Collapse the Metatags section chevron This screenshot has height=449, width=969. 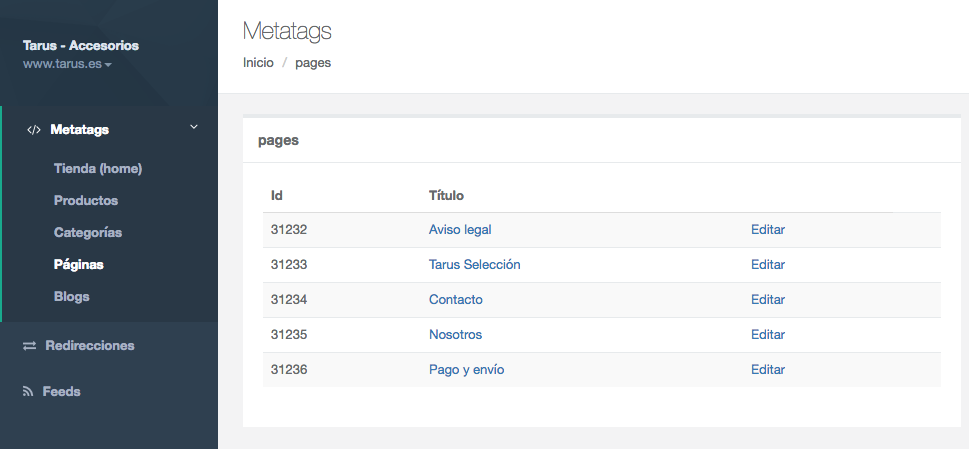click(x=193, y=127)
